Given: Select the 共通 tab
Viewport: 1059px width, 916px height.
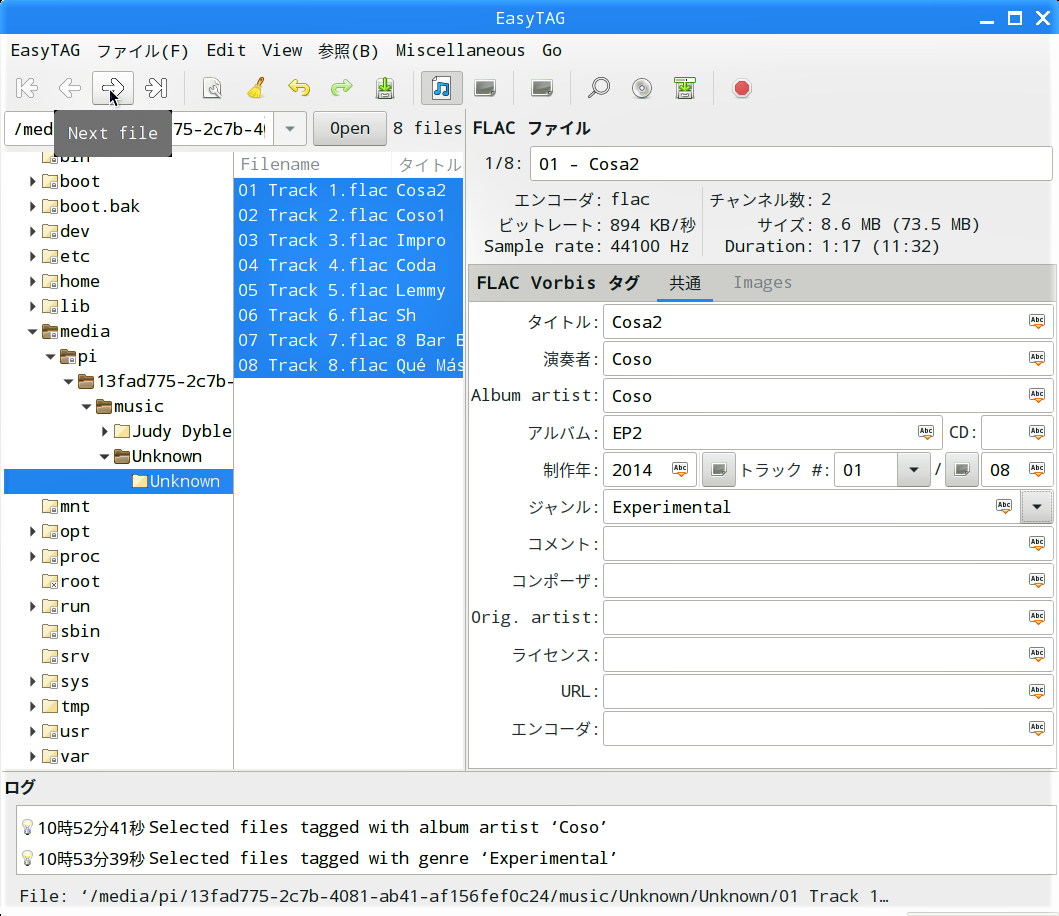Looking at the screenshot, I should point(685,282).
